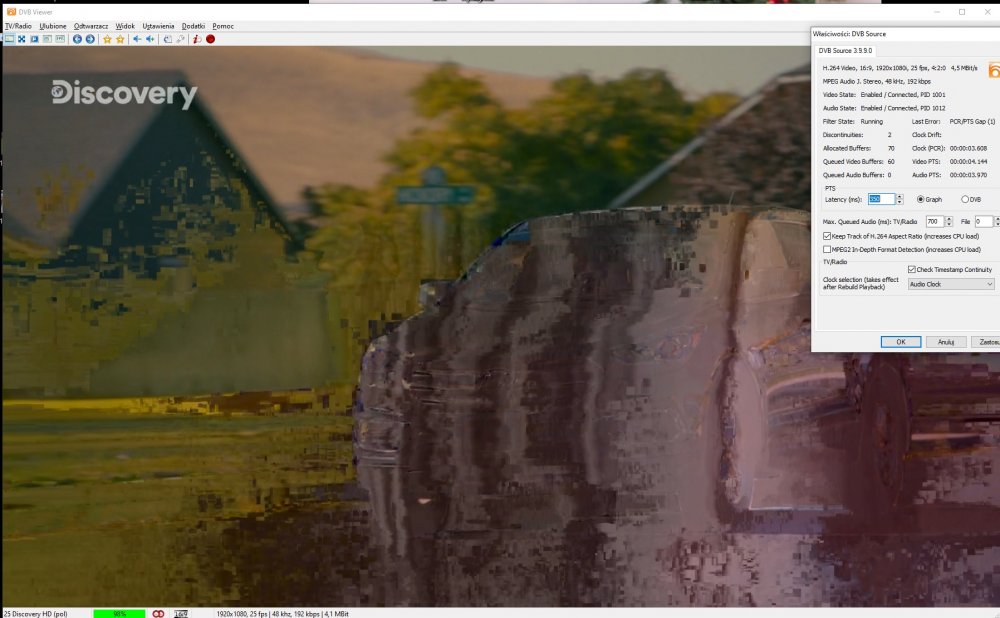
Task: Click the Latency (ms) input field
Action: [881, 199]
